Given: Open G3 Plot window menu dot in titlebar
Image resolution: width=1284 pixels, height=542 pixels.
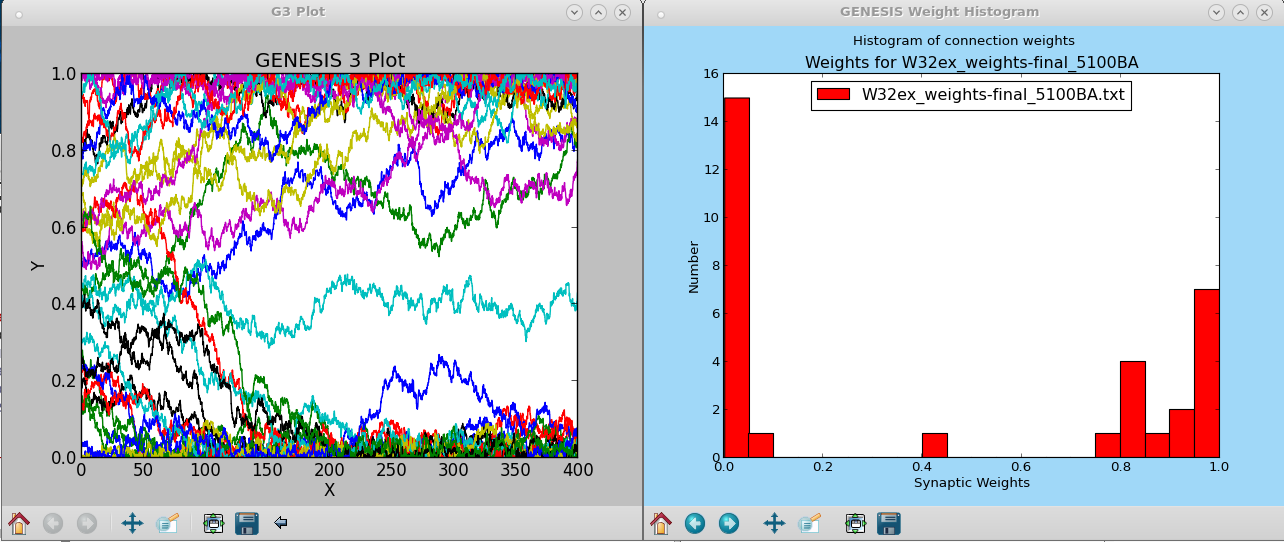Looking at the screenshot, I should (18, 13).
